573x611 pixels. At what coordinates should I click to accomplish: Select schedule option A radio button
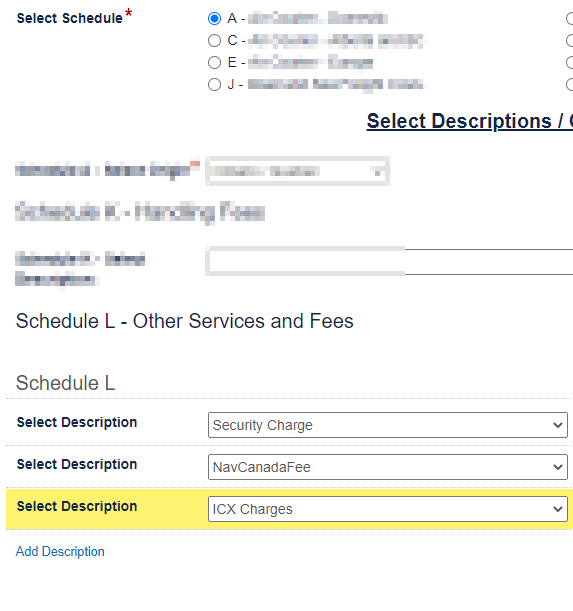click(214, 18)
